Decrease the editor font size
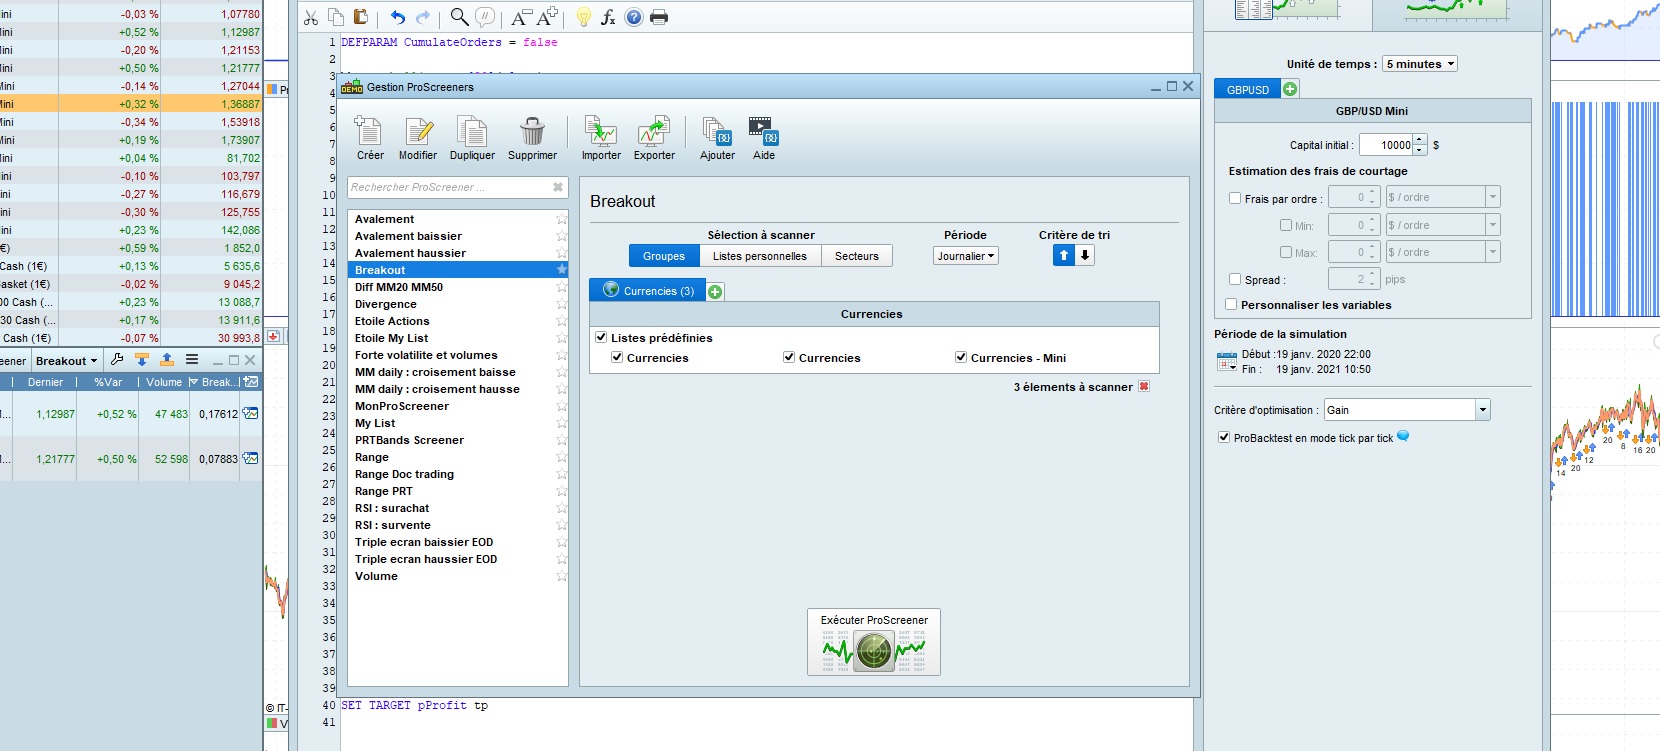Screen dimensions: 1660x751 tap(521, 17)
